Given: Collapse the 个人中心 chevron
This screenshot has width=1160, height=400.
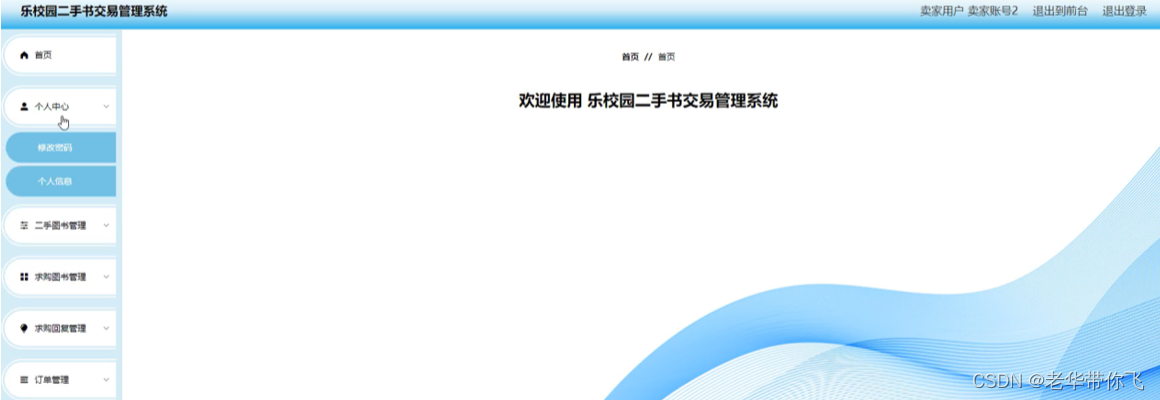Looking at the screenshot, I should [x=106, y=106].
